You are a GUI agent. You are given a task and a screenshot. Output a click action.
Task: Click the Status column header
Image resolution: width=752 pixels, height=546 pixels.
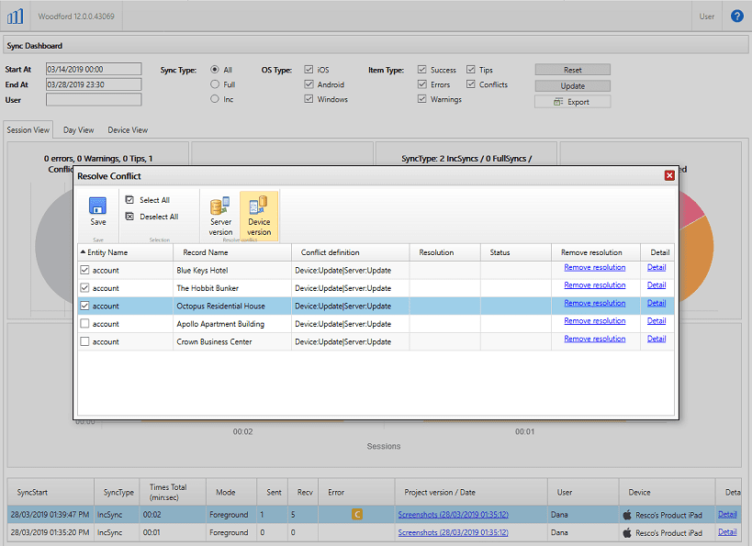tap(516, 252)
